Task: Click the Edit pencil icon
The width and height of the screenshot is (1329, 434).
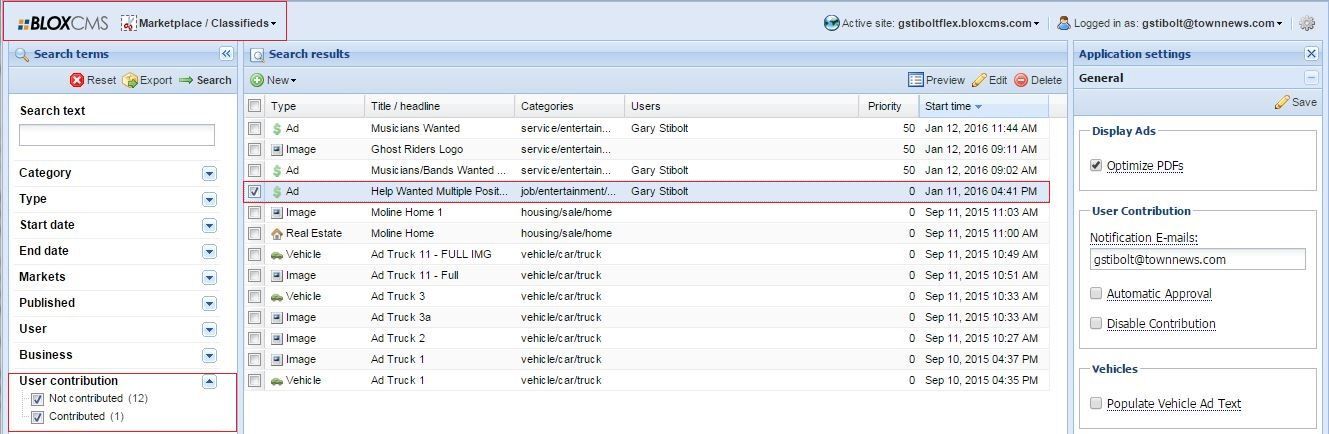Action: tap(979, 80)
